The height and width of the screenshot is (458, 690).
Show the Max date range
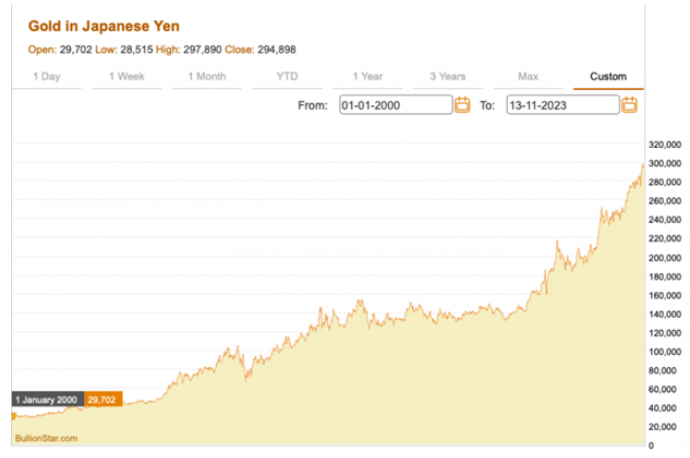coord(528,76)
